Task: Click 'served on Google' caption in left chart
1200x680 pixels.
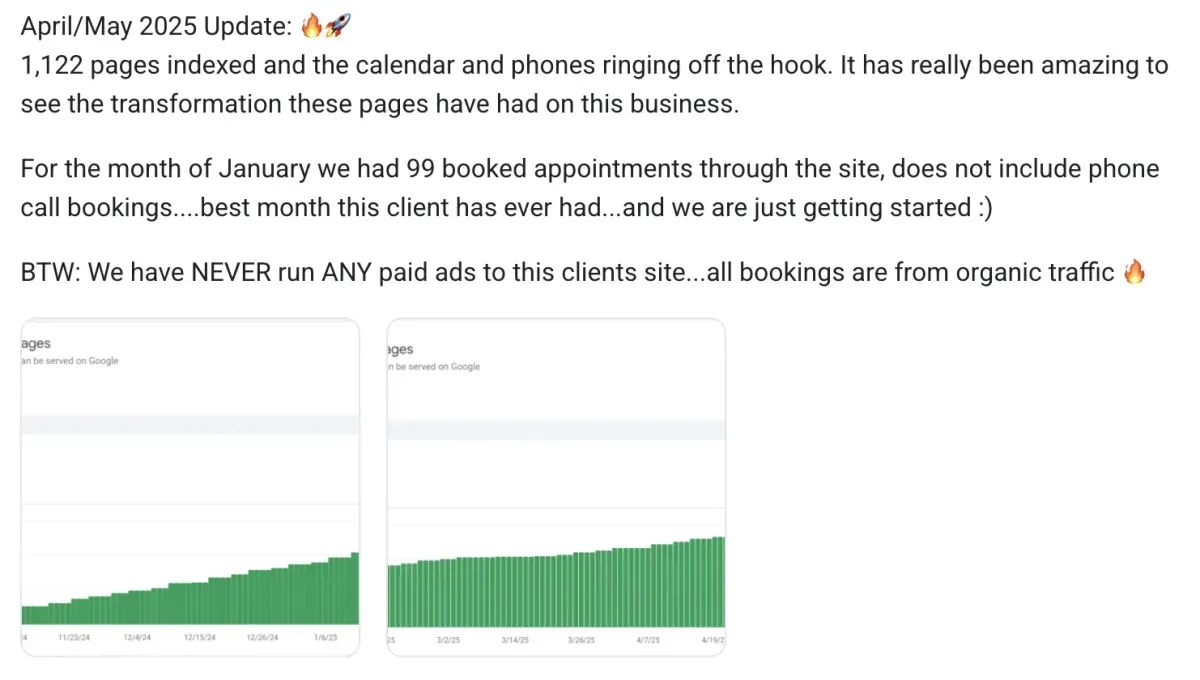Action: click(70, 361)
